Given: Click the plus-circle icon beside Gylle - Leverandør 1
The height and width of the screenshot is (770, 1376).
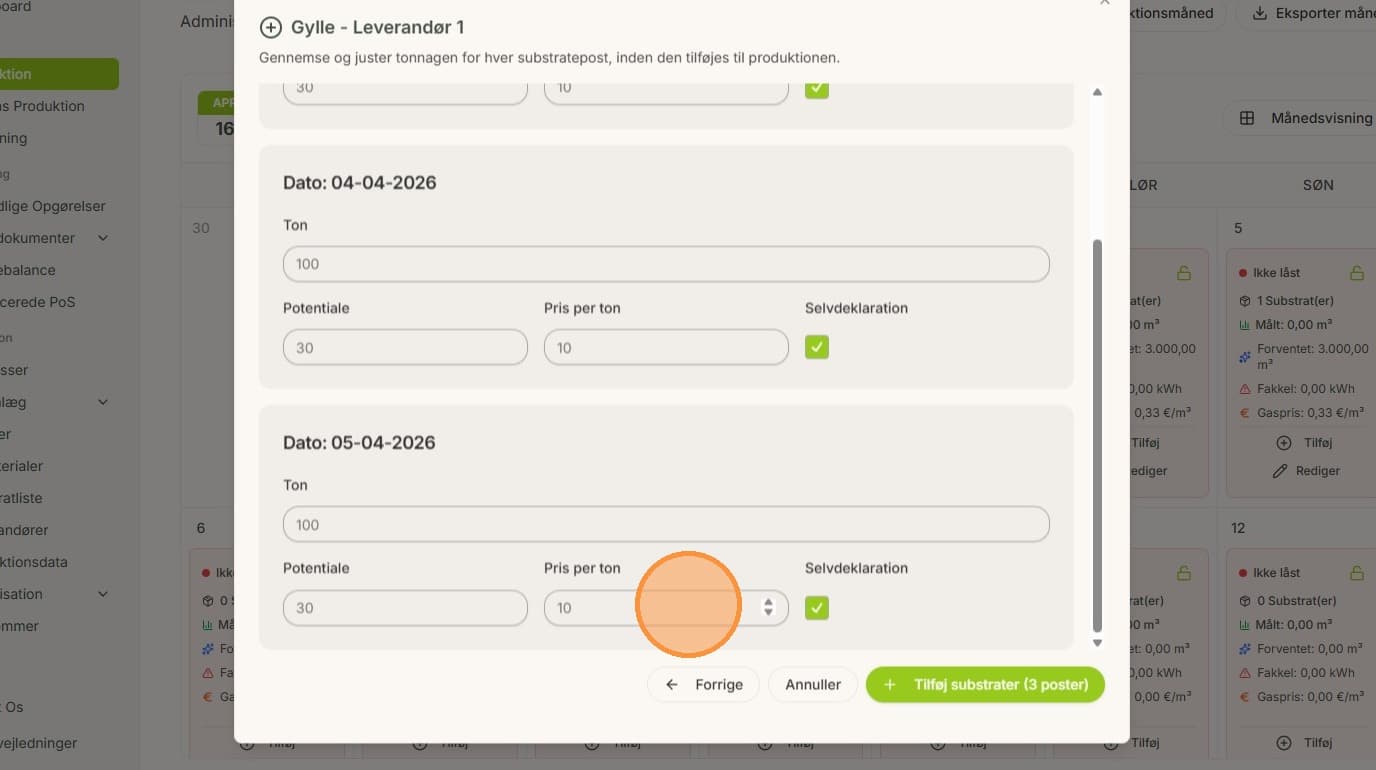Looking at the screenshot, I should click(270, 27).
